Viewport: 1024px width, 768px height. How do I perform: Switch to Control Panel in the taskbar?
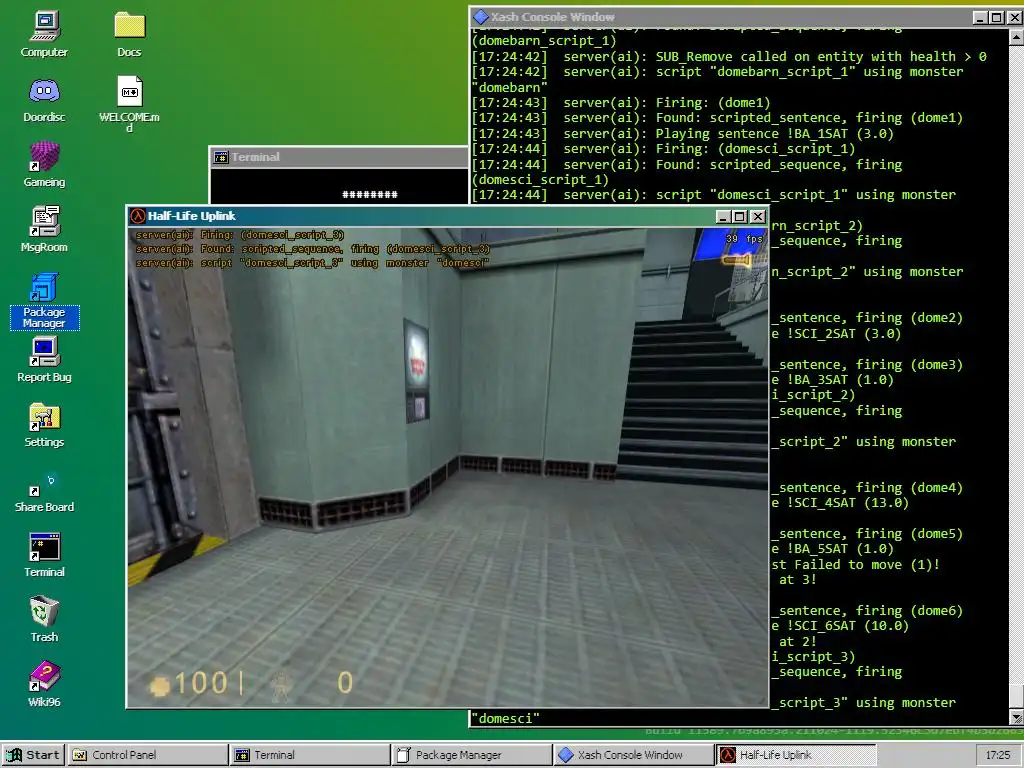(148, 755)
